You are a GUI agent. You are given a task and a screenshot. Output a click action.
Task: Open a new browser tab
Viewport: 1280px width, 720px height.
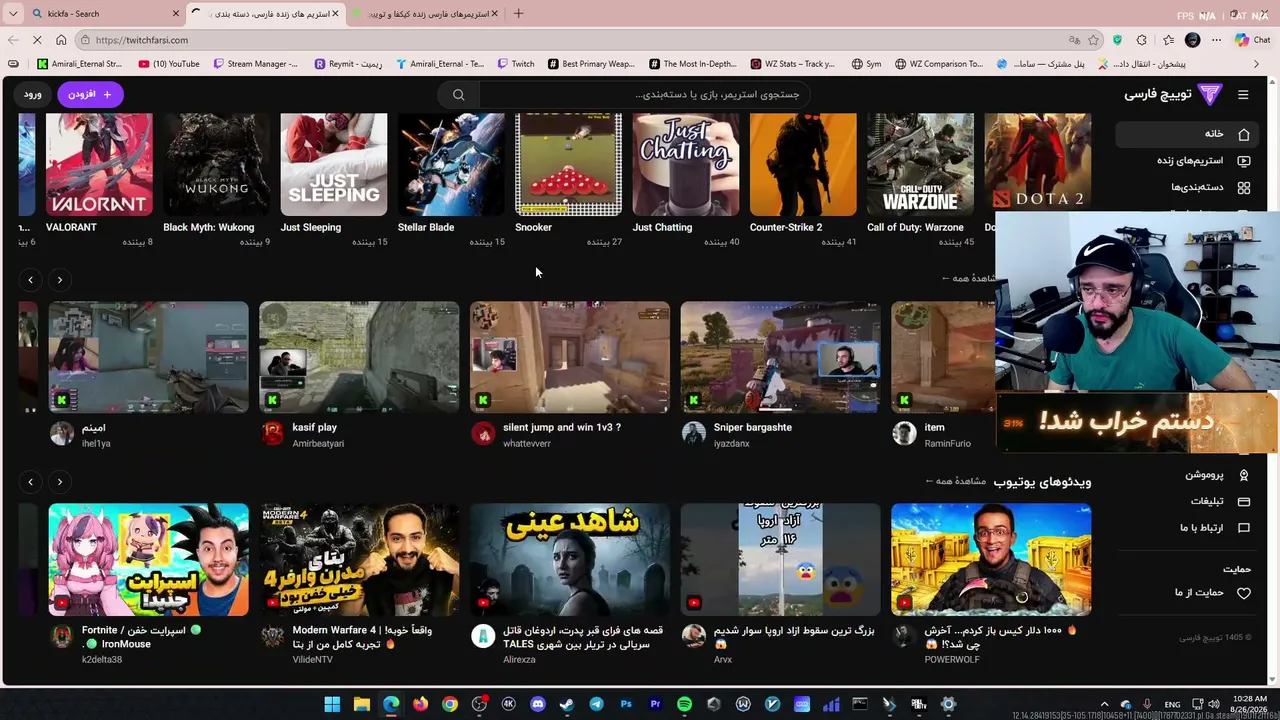click(518, 14)
